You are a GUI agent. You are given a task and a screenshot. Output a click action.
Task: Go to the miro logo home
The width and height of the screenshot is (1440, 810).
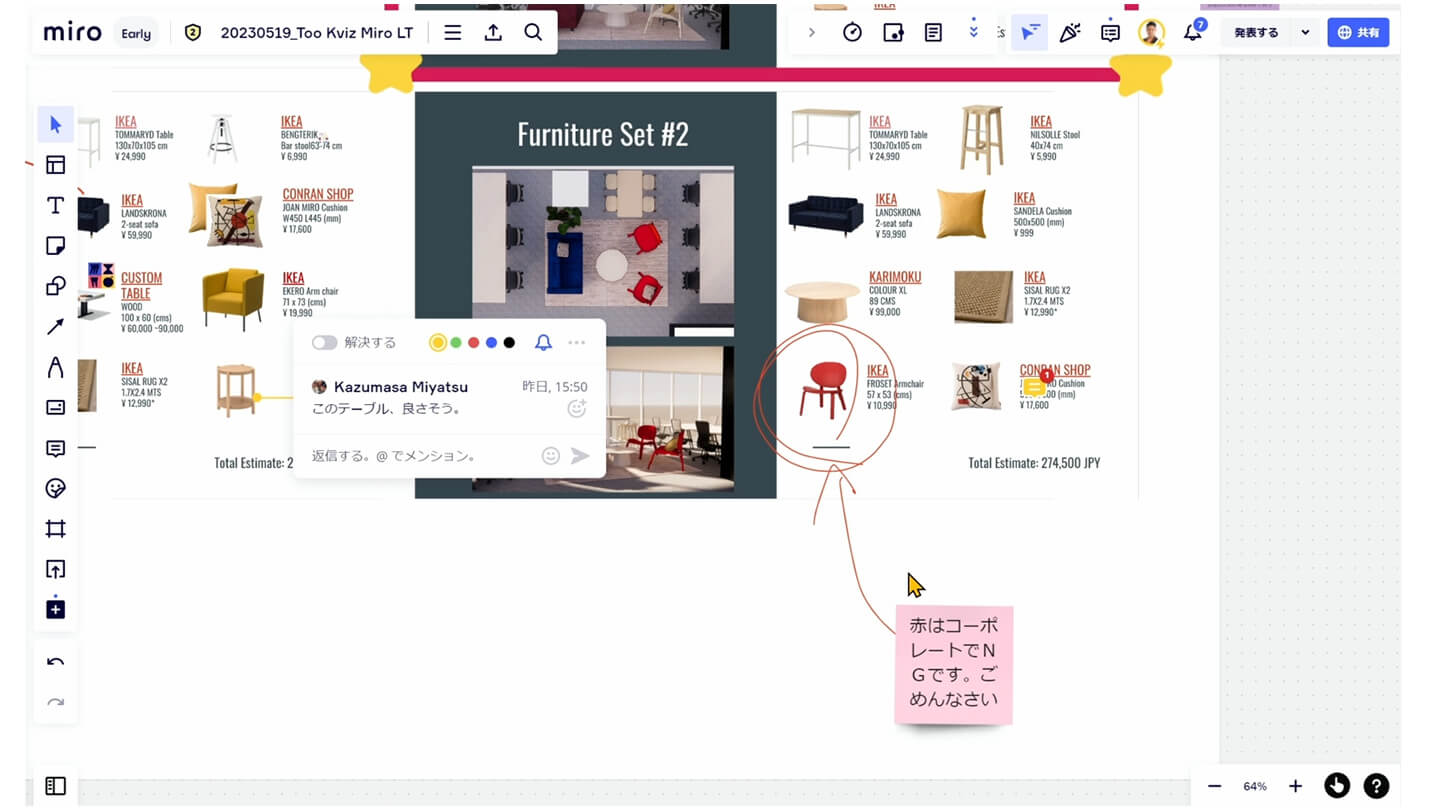click(x=72, y=33)
